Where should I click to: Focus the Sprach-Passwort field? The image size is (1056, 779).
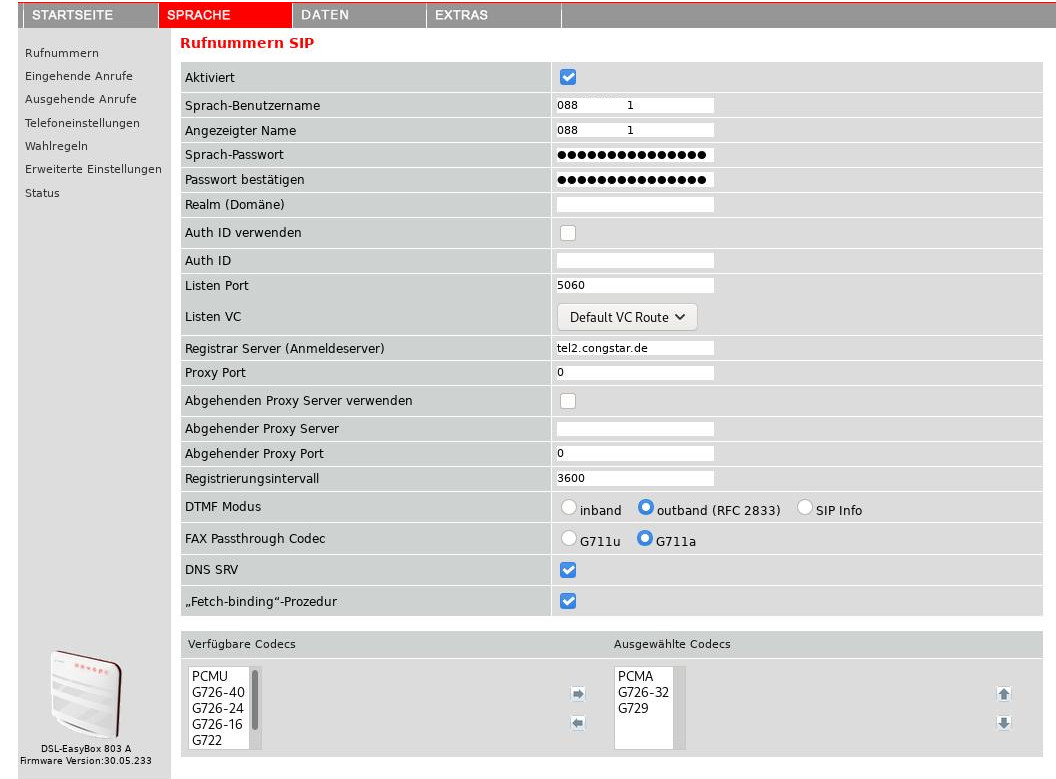click(635, 155)
